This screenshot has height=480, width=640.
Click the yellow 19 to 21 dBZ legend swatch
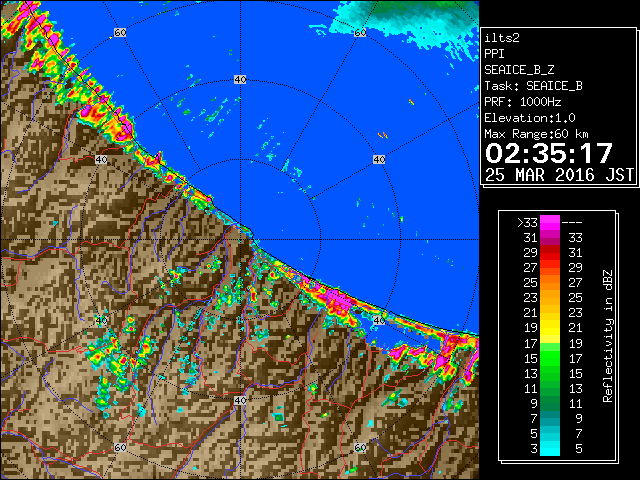[549, 328]
